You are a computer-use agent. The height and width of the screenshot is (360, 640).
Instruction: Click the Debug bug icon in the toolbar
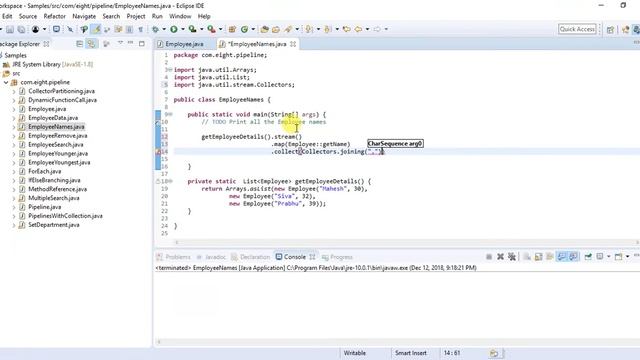pyautogui.click(x=156, y=29)
